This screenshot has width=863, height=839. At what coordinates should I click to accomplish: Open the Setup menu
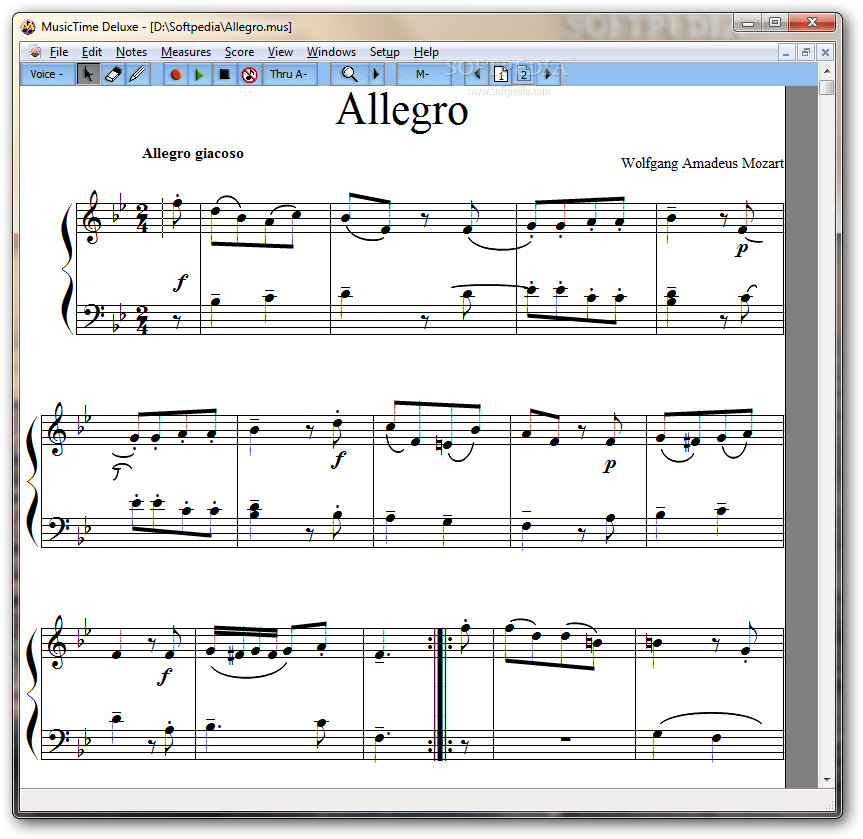[385, 52]
